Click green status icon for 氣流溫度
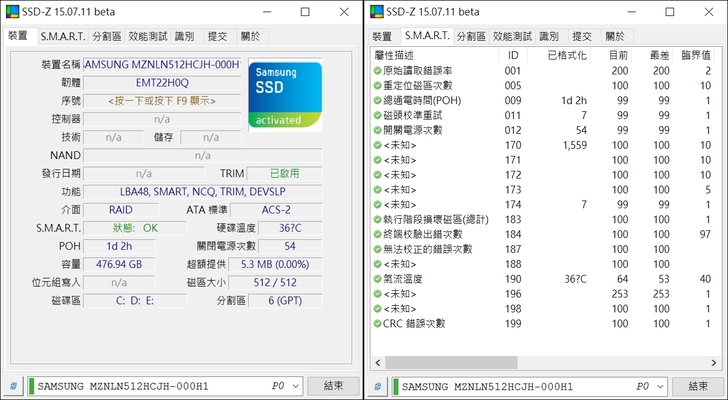Viewport: 728px width, 400px height. tap(377, 279)
